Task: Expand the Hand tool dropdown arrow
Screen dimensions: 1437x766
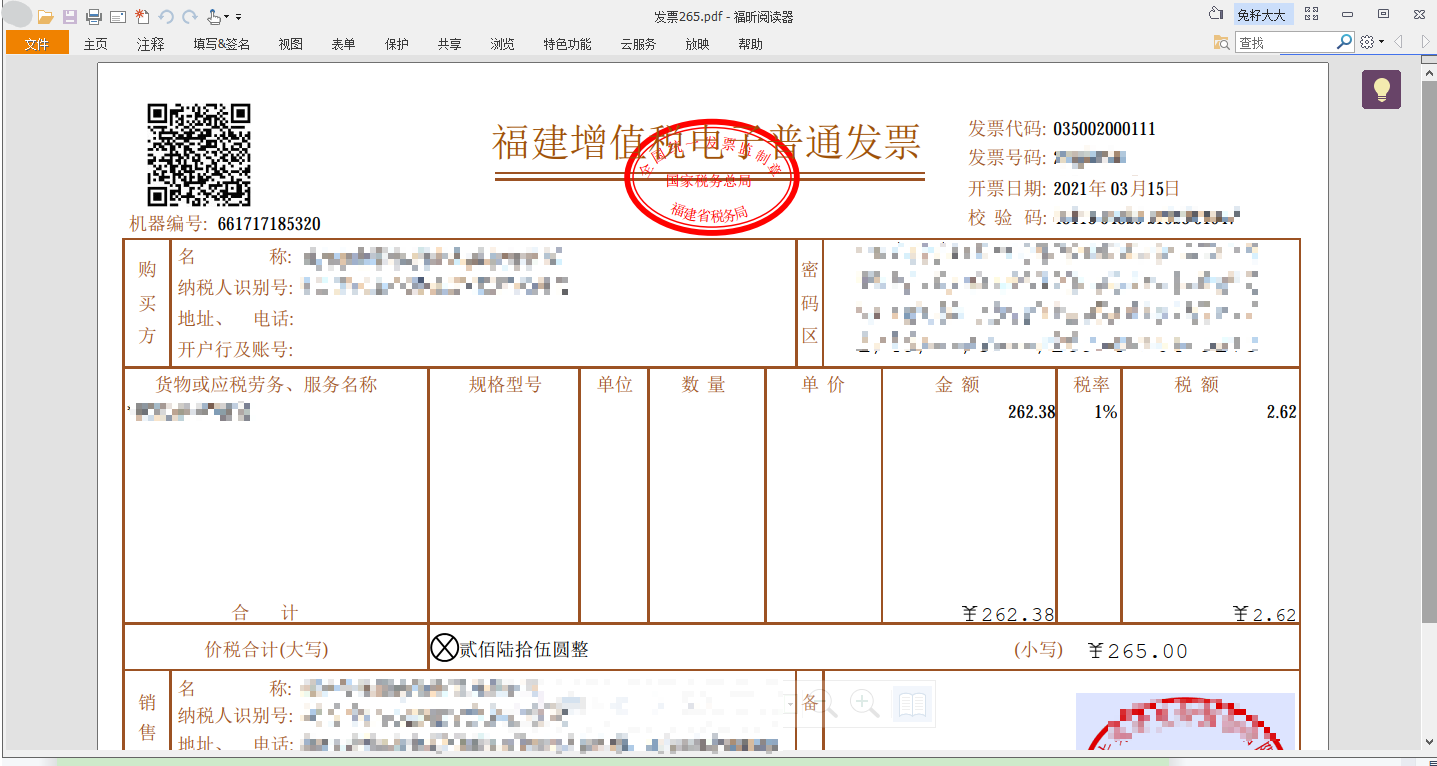Action: (226, 16)
